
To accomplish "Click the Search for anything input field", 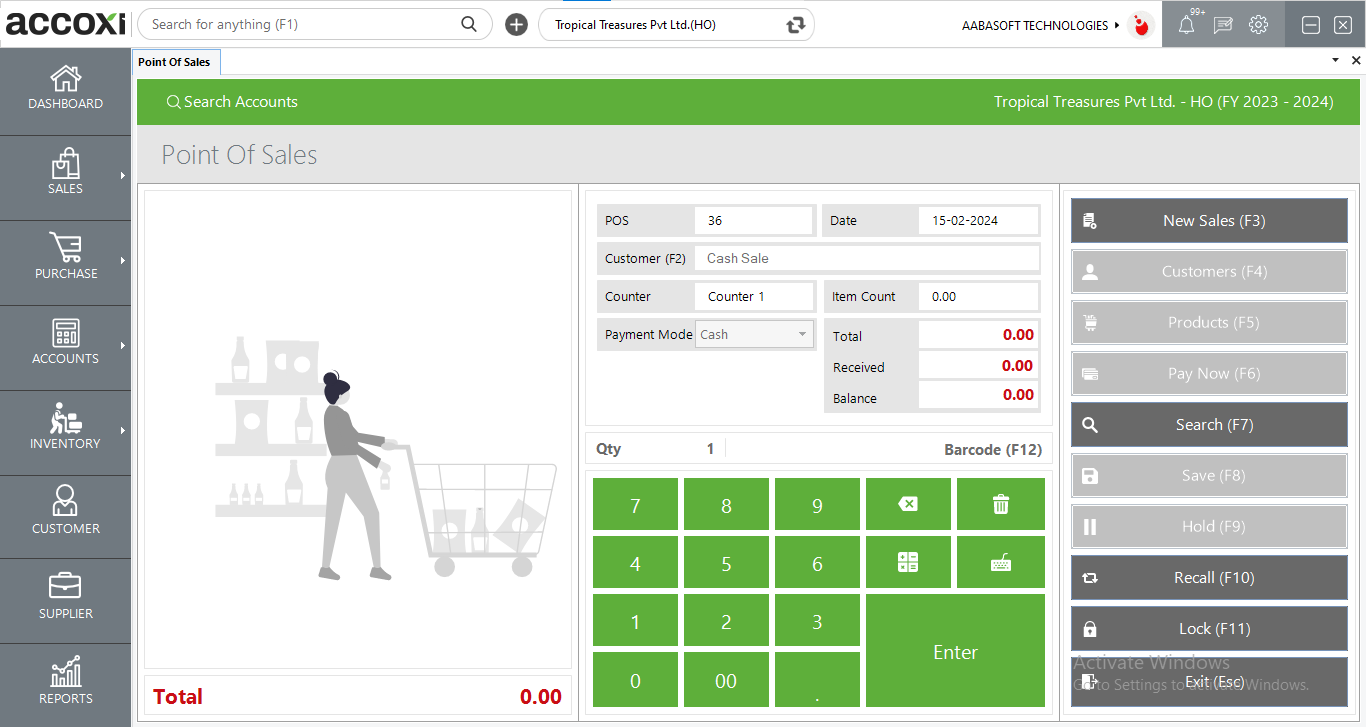I will click(300, 24).
